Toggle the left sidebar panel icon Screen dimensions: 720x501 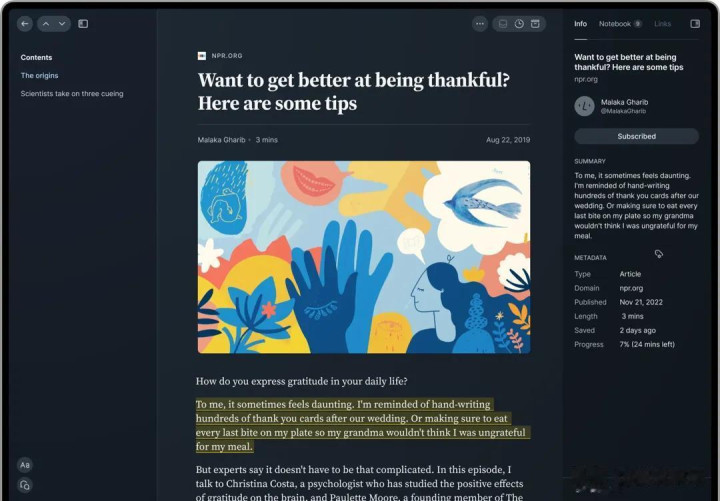click(x=83, y=24)
